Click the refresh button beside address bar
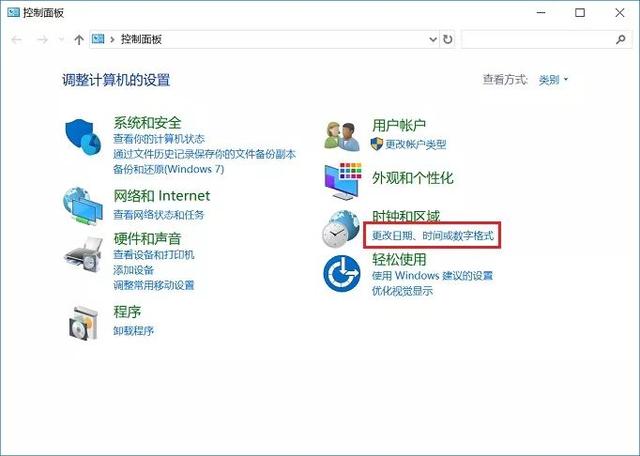Viewport: 640px width, 456px height. [x=448, y=40]
